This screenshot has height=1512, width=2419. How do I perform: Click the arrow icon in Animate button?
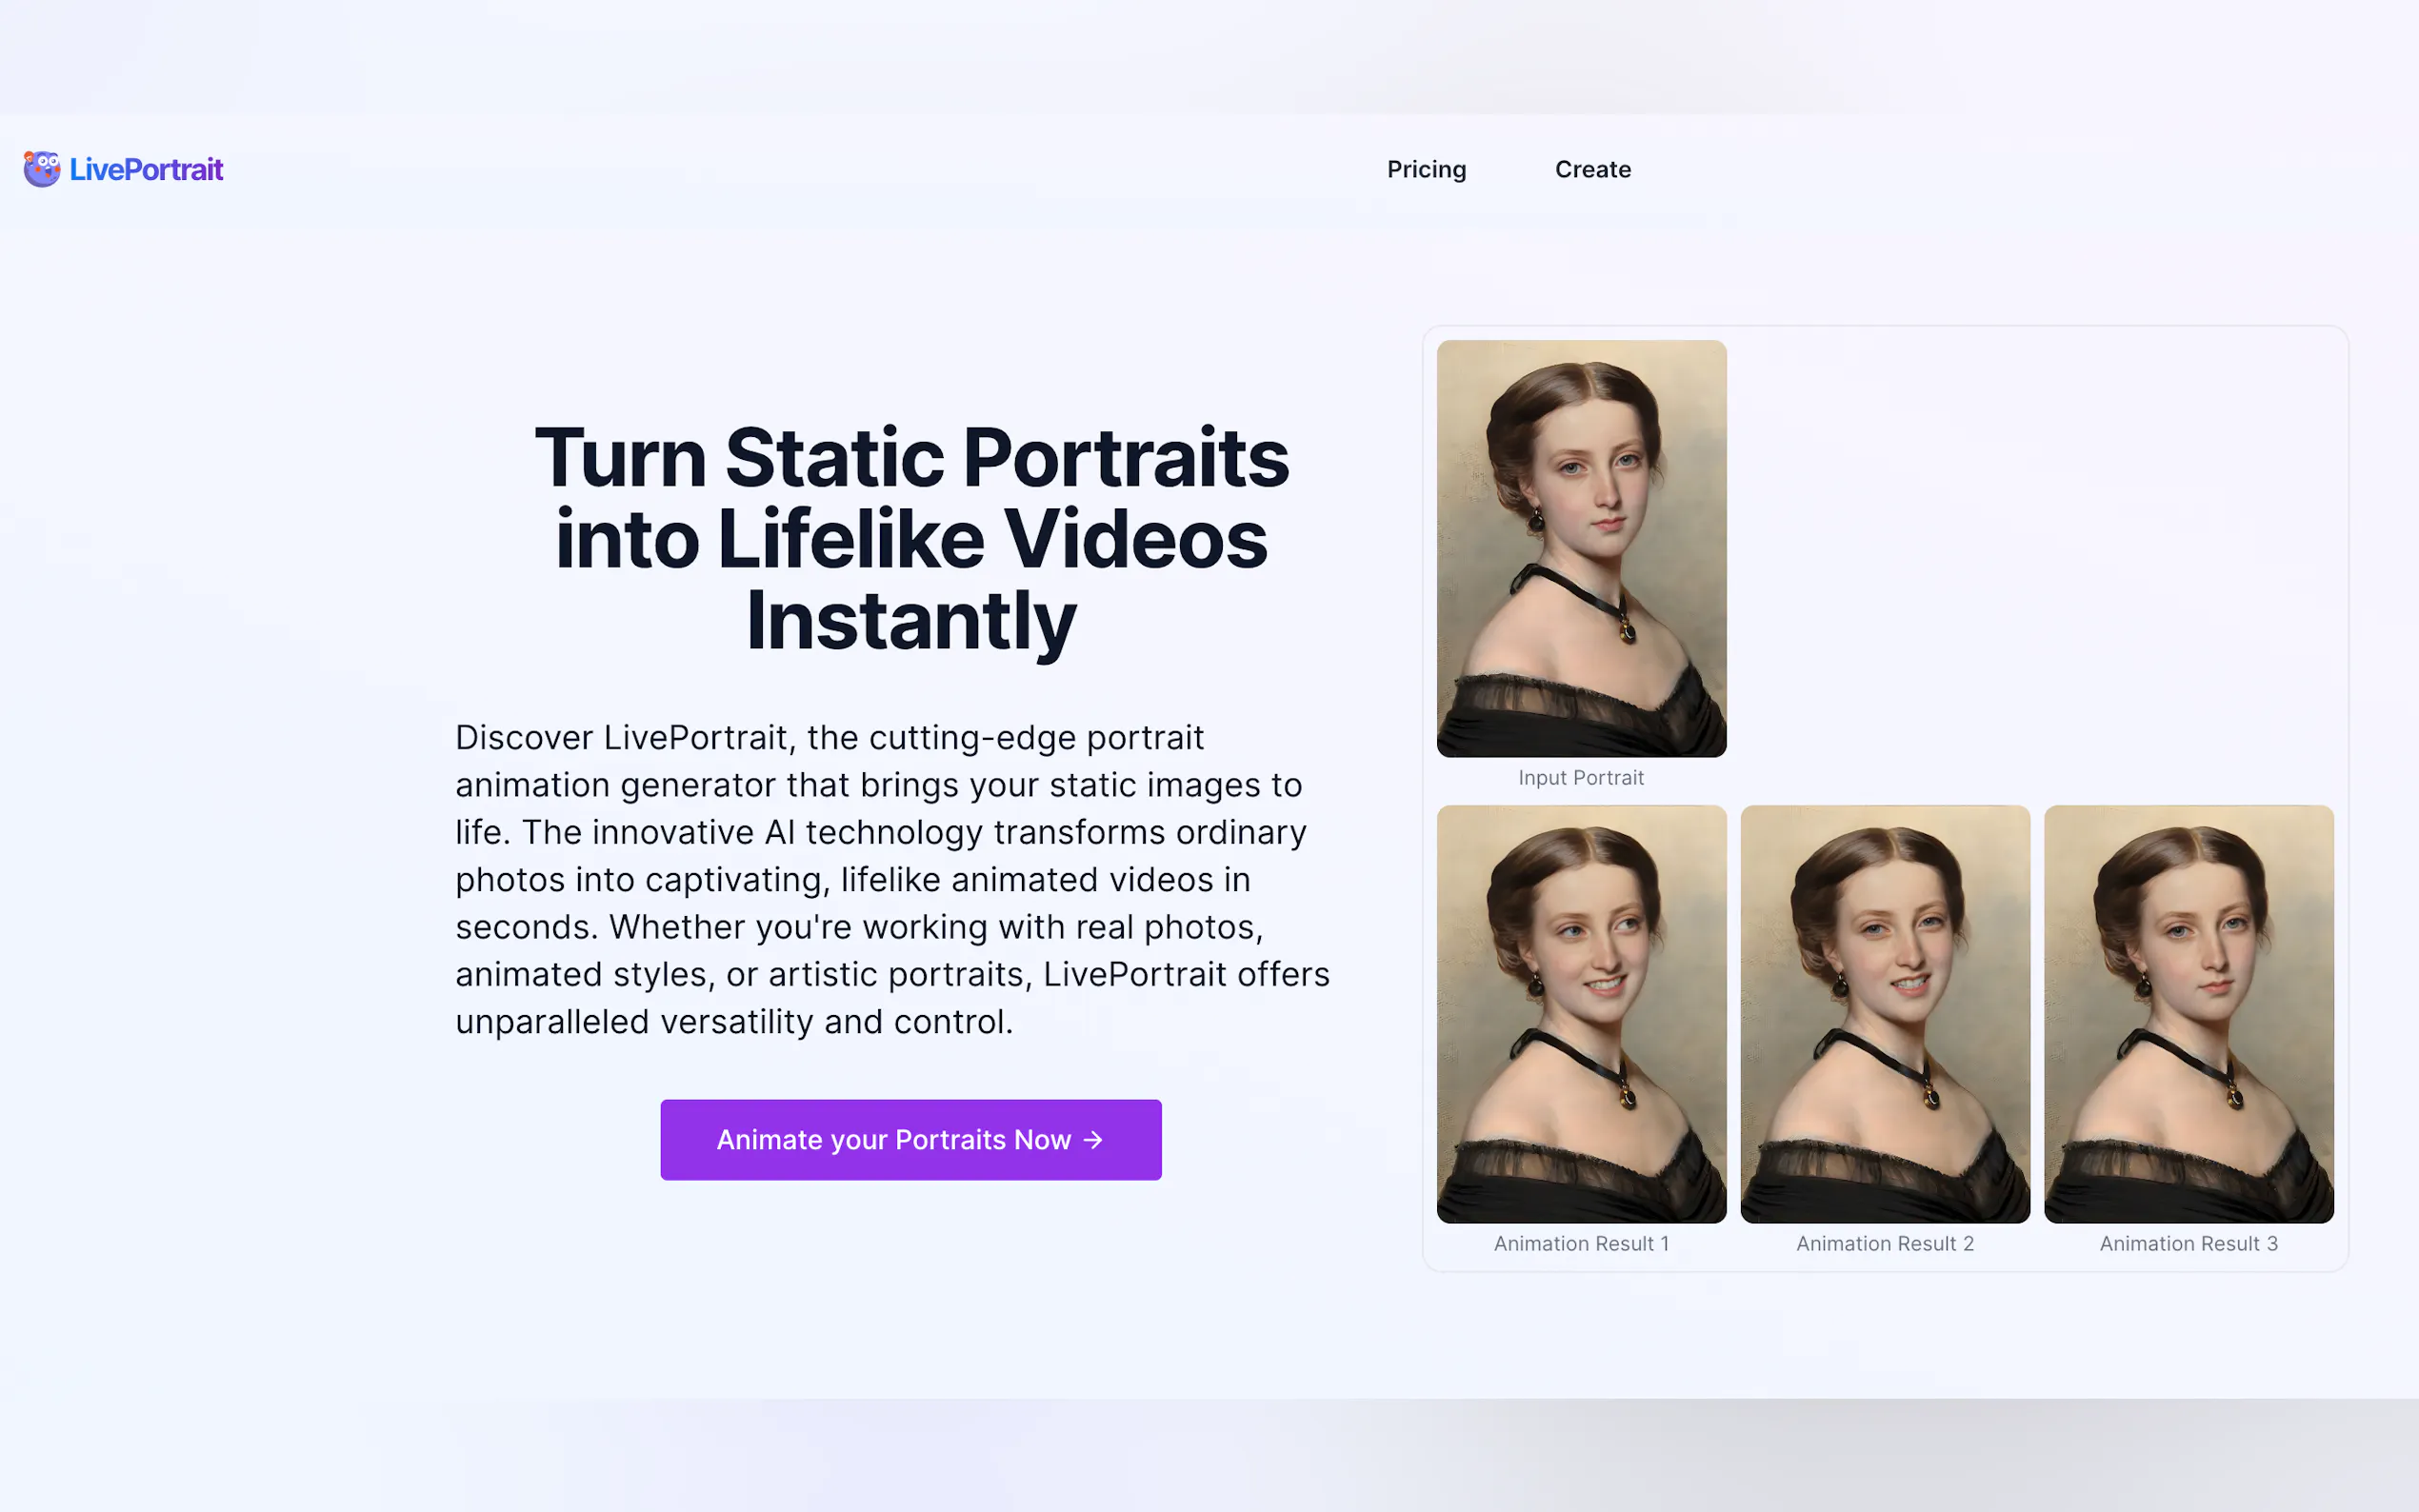coord(1093,1140)
